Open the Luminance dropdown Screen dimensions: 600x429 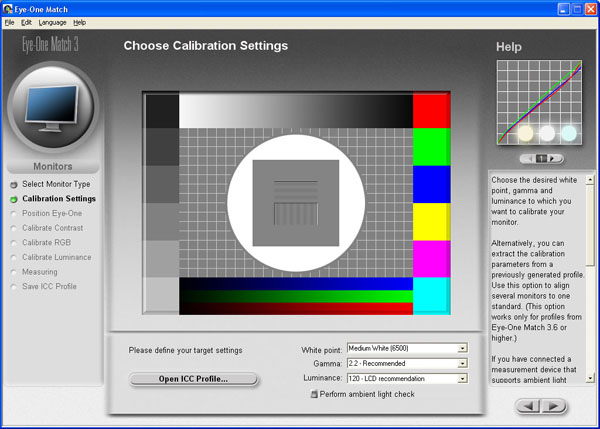[x=407, y=378]
